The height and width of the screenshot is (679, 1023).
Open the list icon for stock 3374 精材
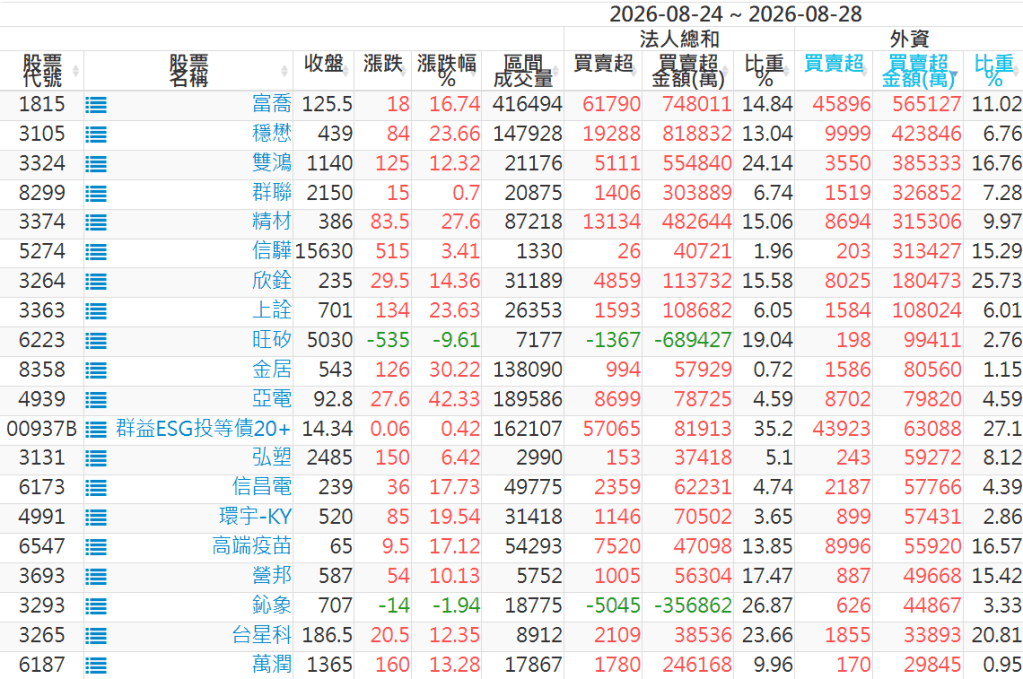pos(96,222)
